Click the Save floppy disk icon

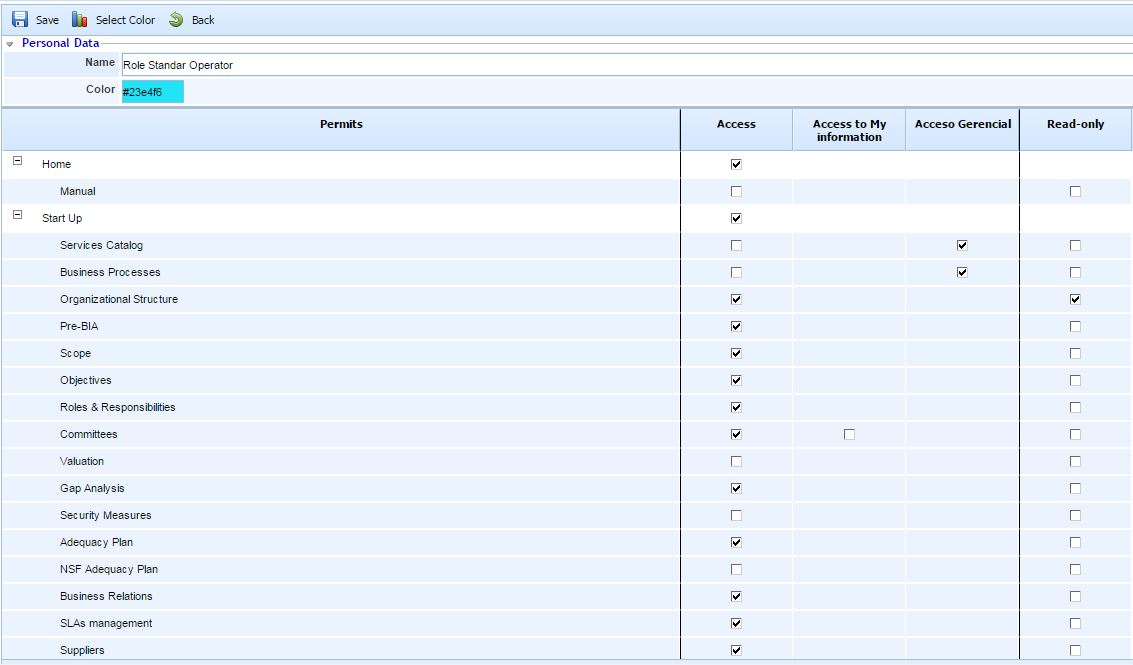pyautogui.click(x=20, y=20)
